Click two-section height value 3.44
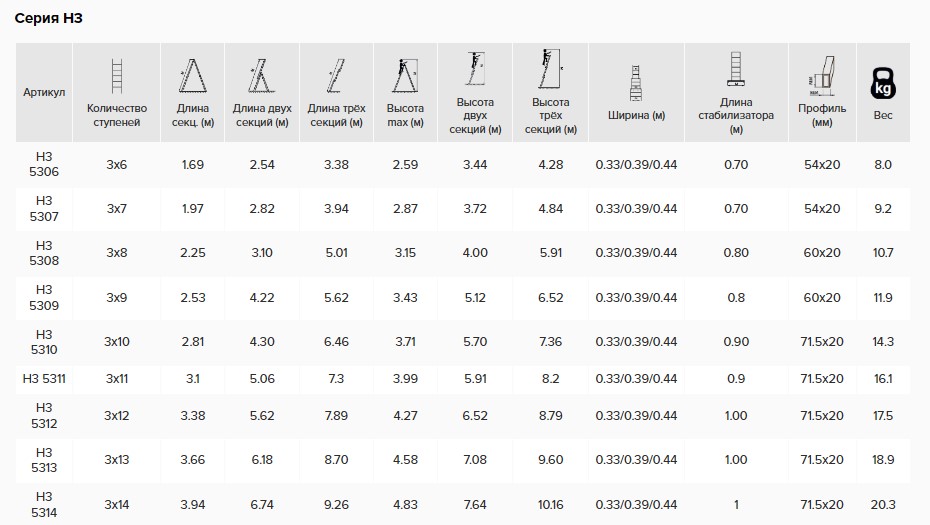Screen dimensions: 930x525 click(x=475, y=164)
